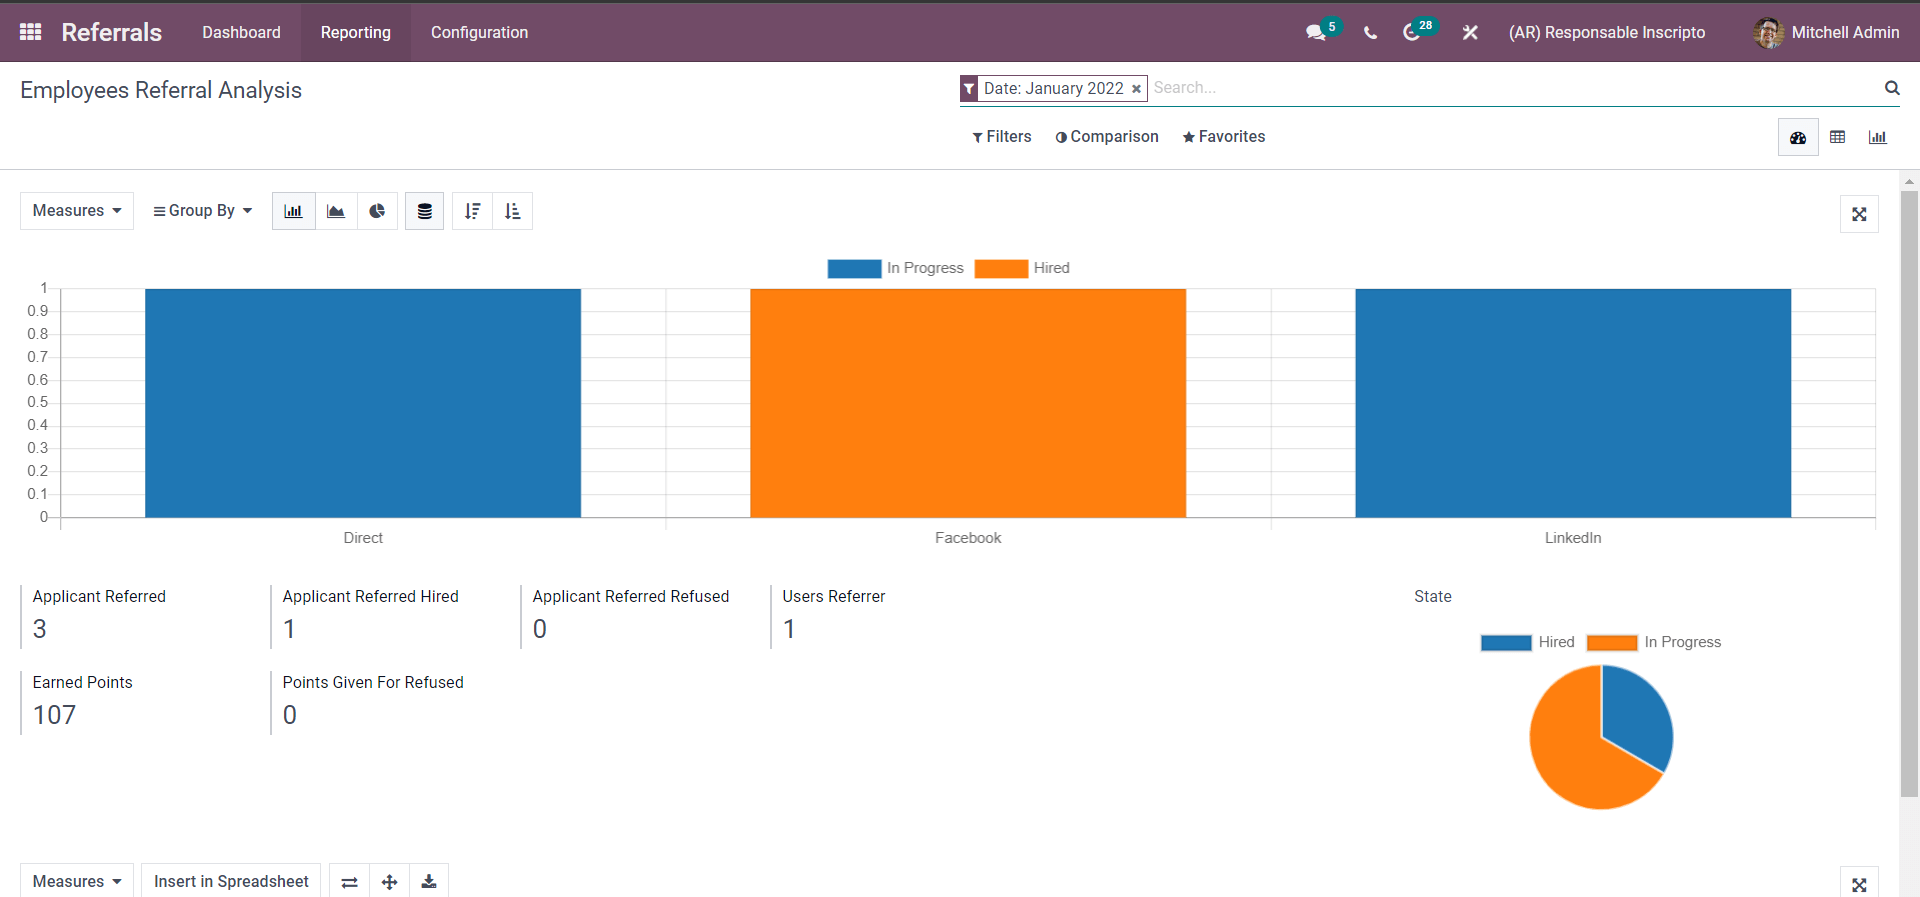Toggle the stacked chart mode
The width and height of the screenshot is (1920, 897).
[425, 211]
